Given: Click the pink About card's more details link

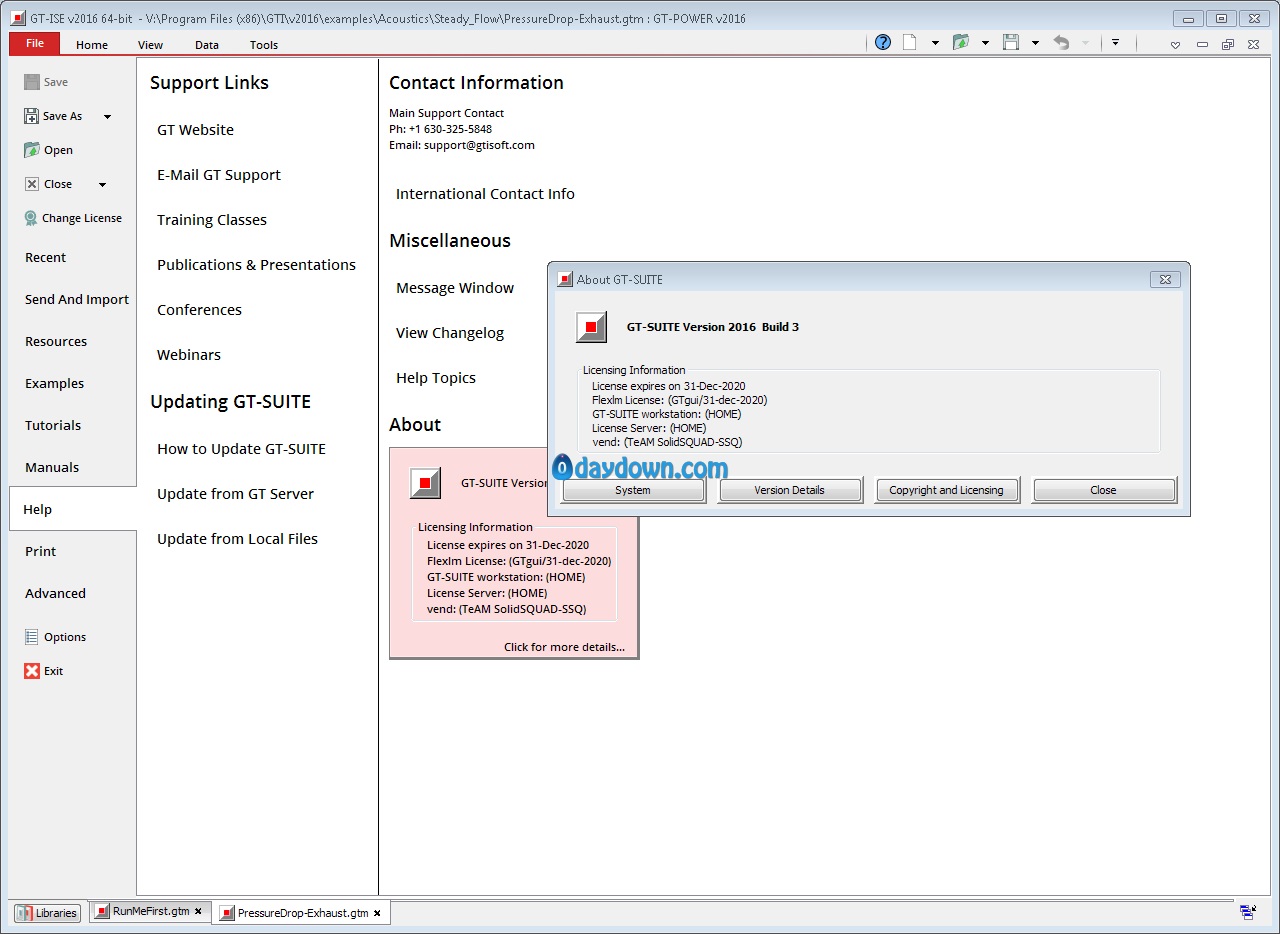Looking at the screenshot, I should [564, 647].
